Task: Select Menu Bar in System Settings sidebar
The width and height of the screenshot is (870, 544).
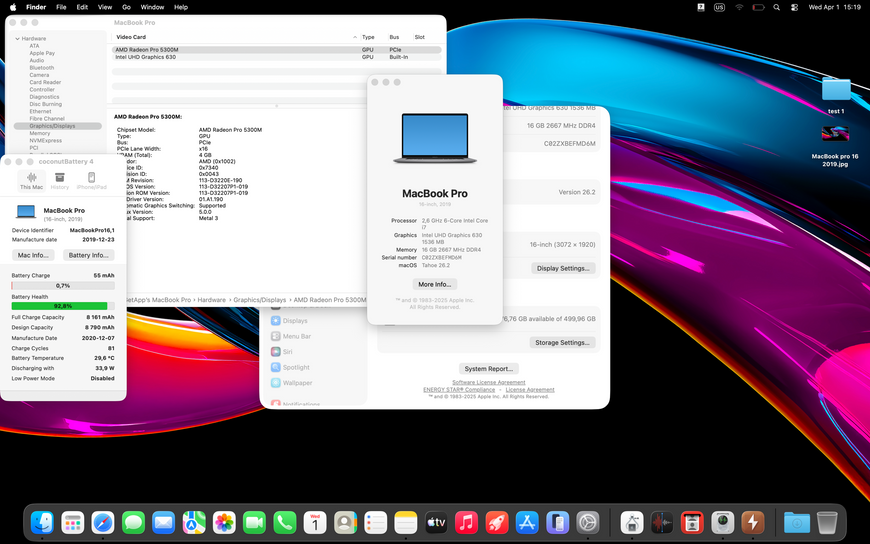Action: [291, 336]
